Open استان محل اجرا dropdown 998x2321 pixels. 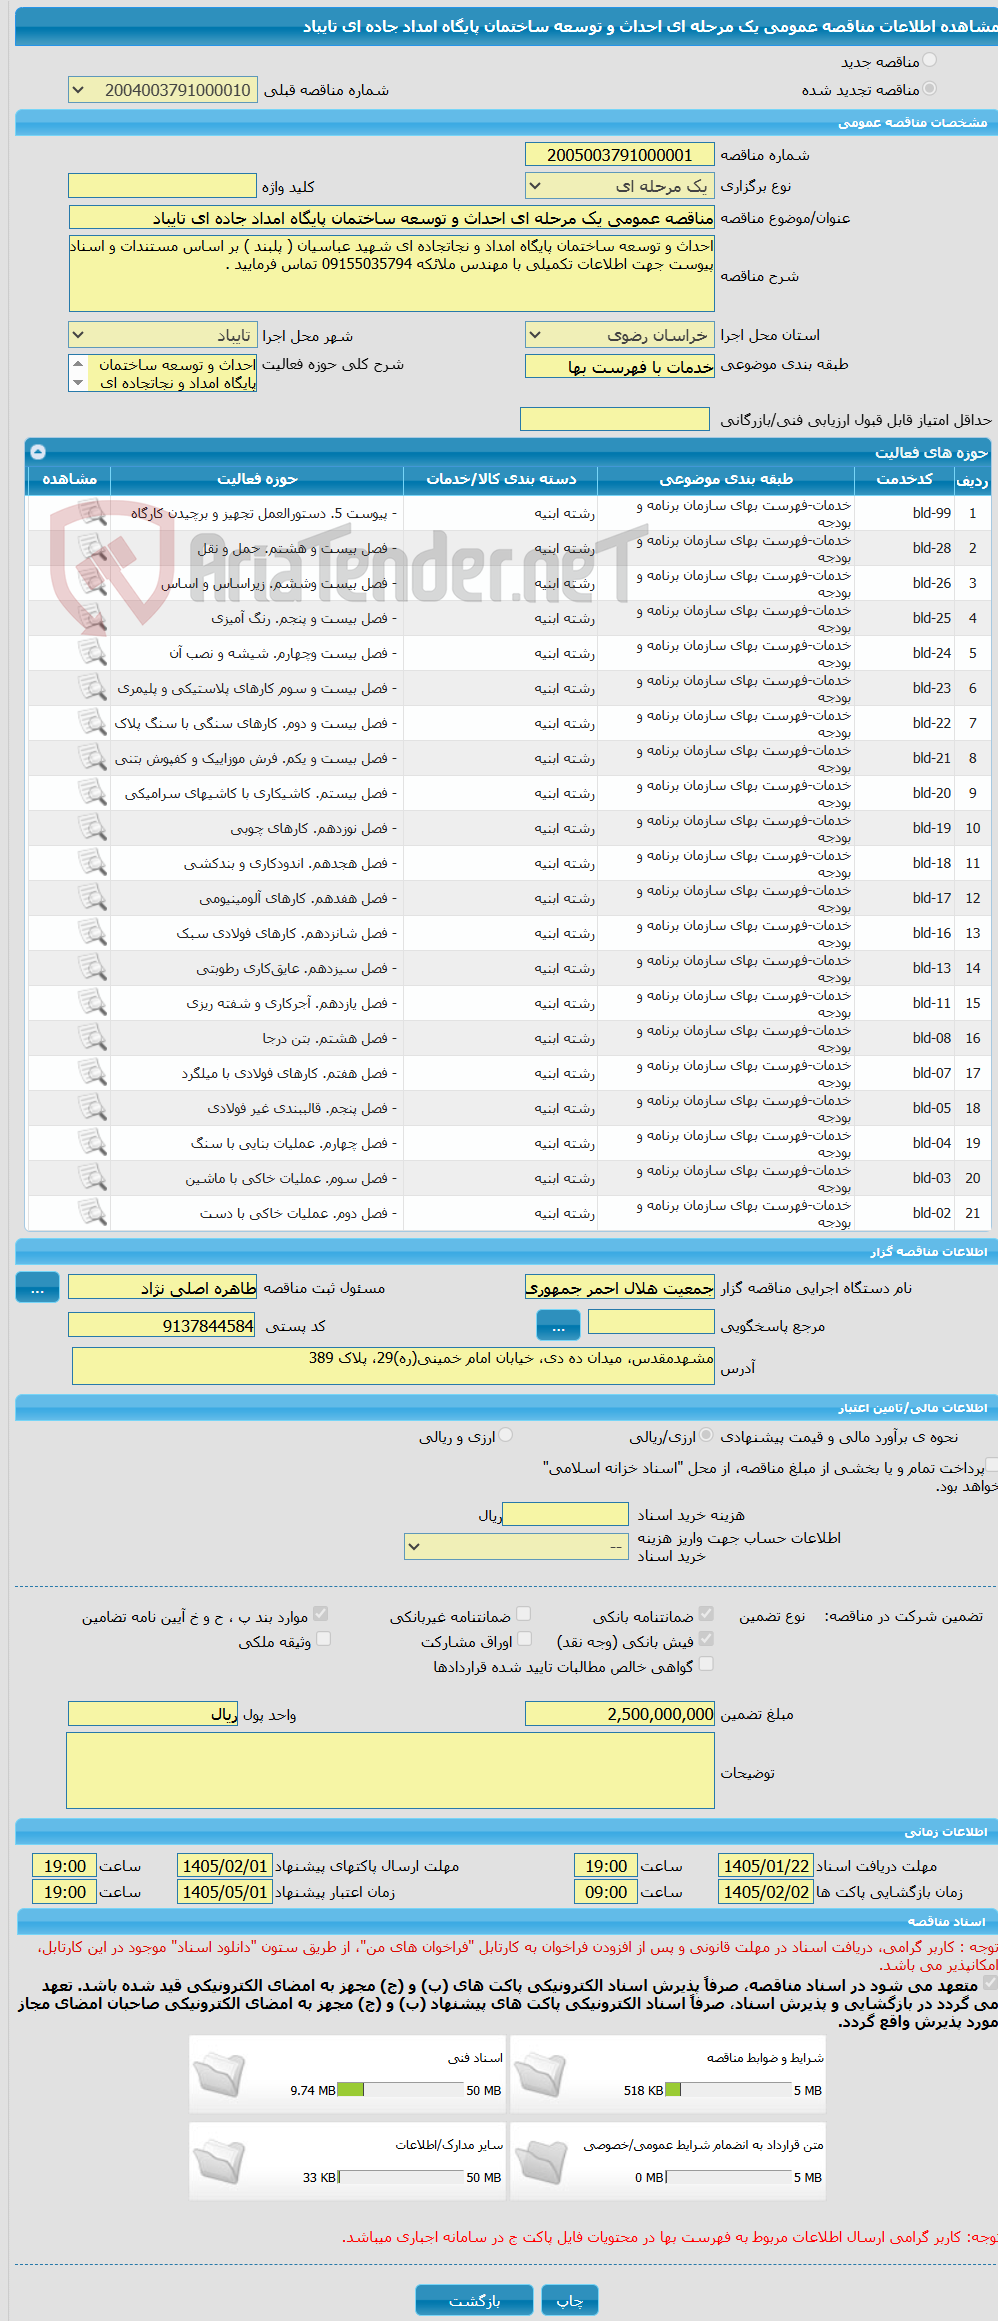620,335
